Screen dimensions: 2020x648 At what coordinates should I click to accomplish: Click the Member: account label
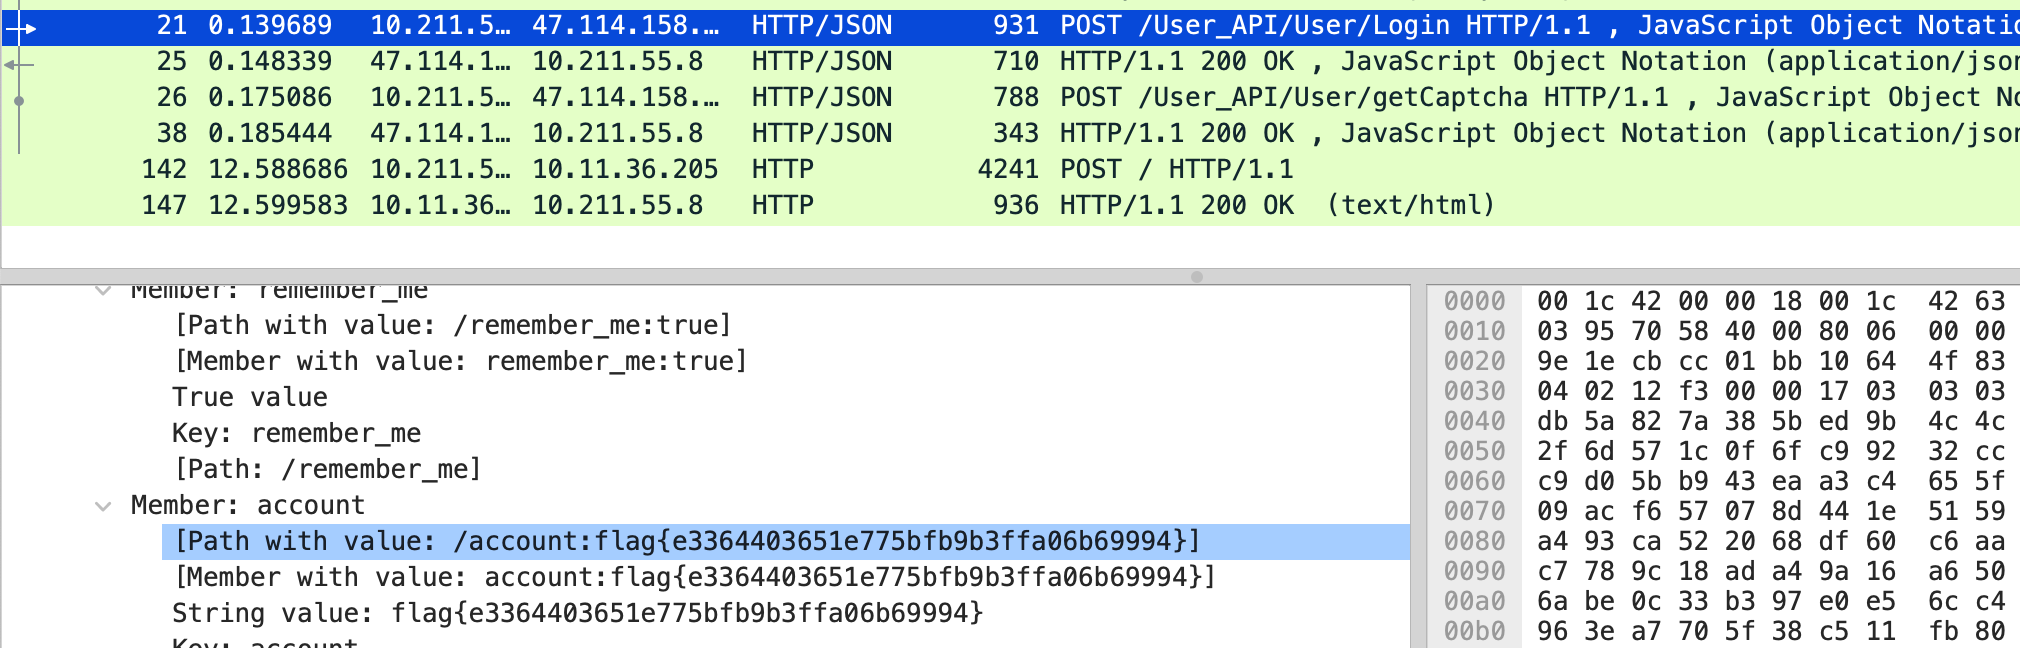point(248,506)
